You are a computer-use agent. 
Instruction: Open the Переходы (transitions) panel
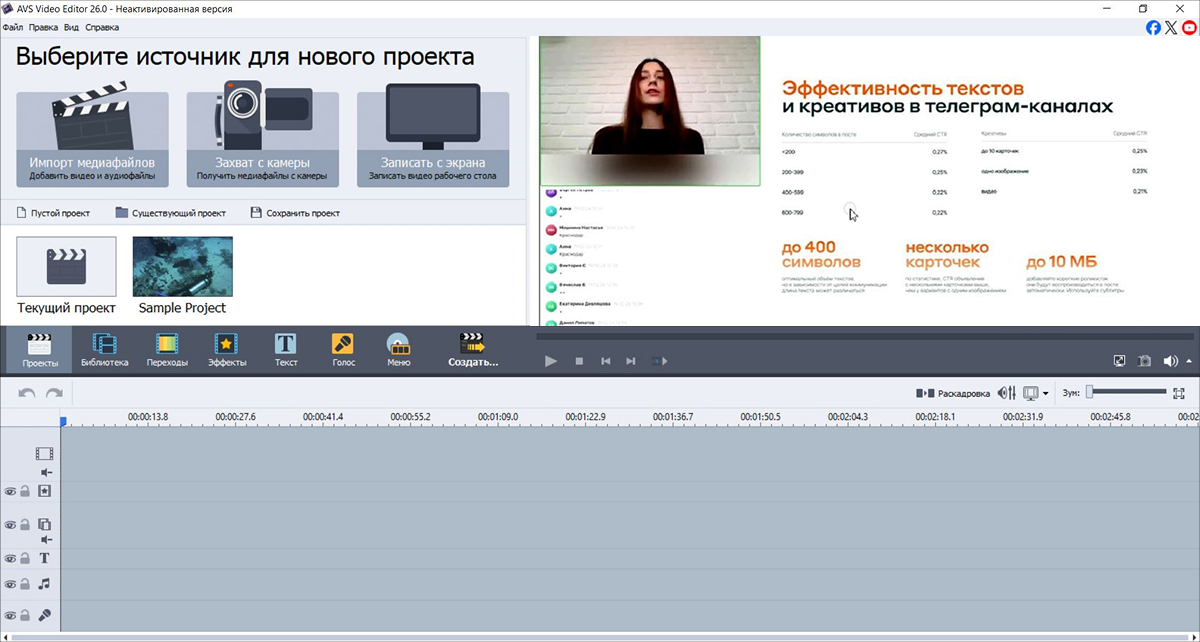pos(167,349)
